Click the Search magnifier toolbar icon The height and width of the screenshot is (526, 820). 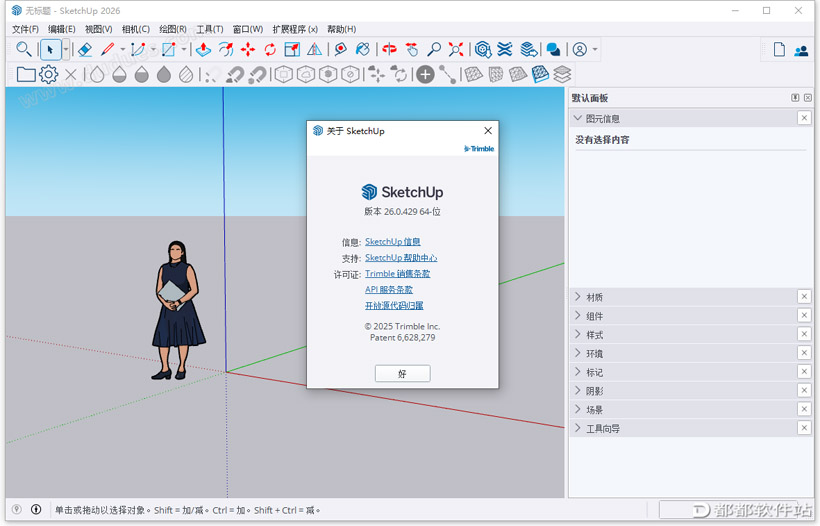(x=24, y=49)
